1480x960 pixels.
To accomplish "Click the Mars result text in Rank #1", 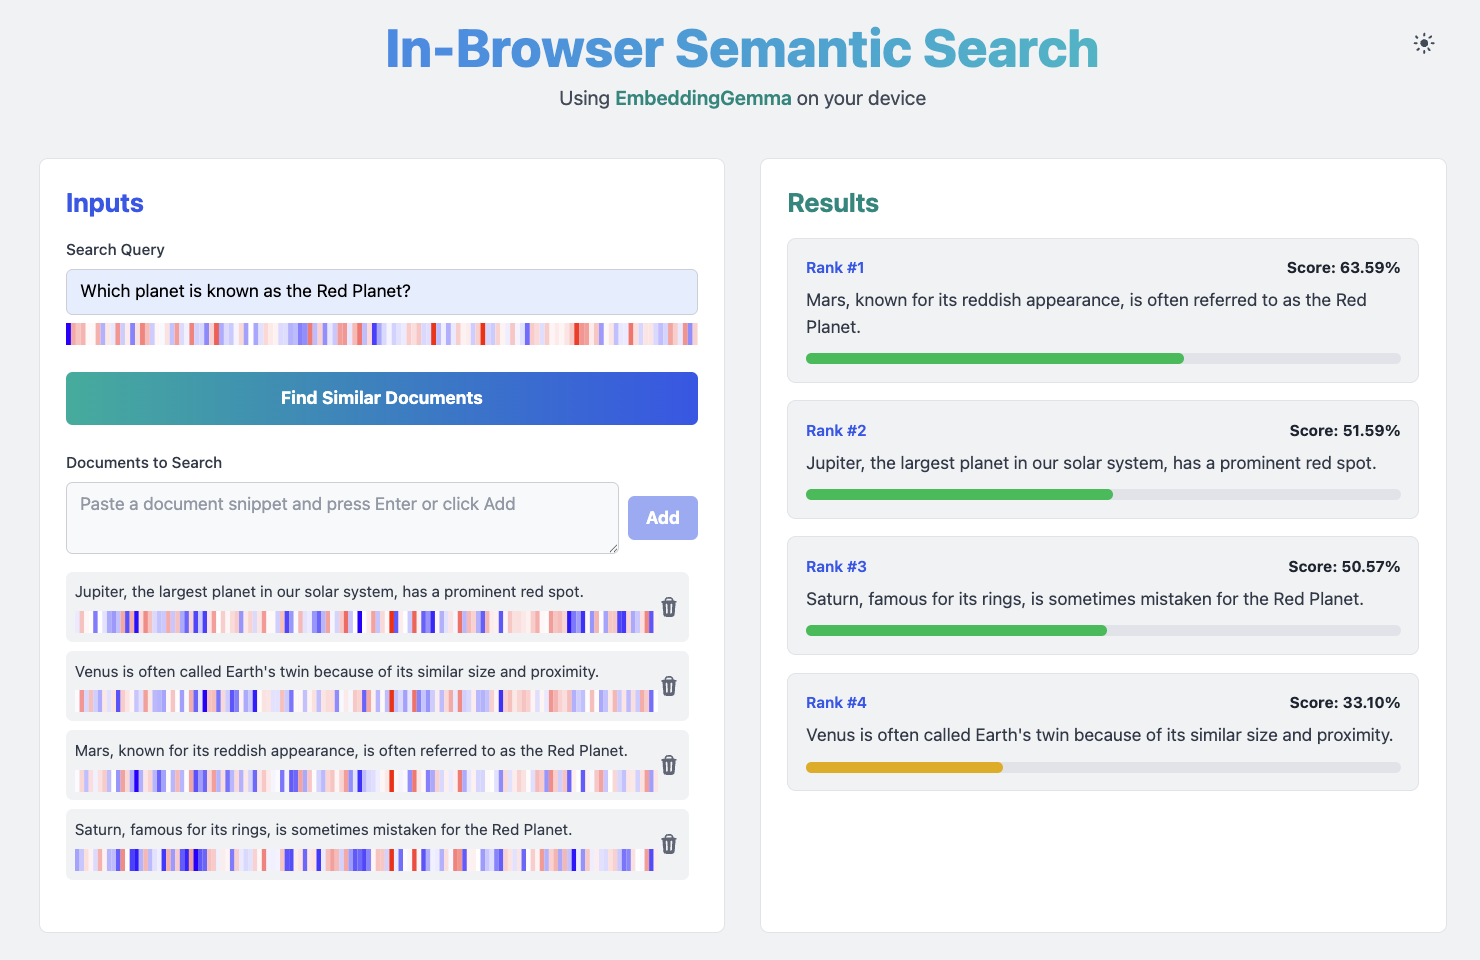I will click(1086, 313).
